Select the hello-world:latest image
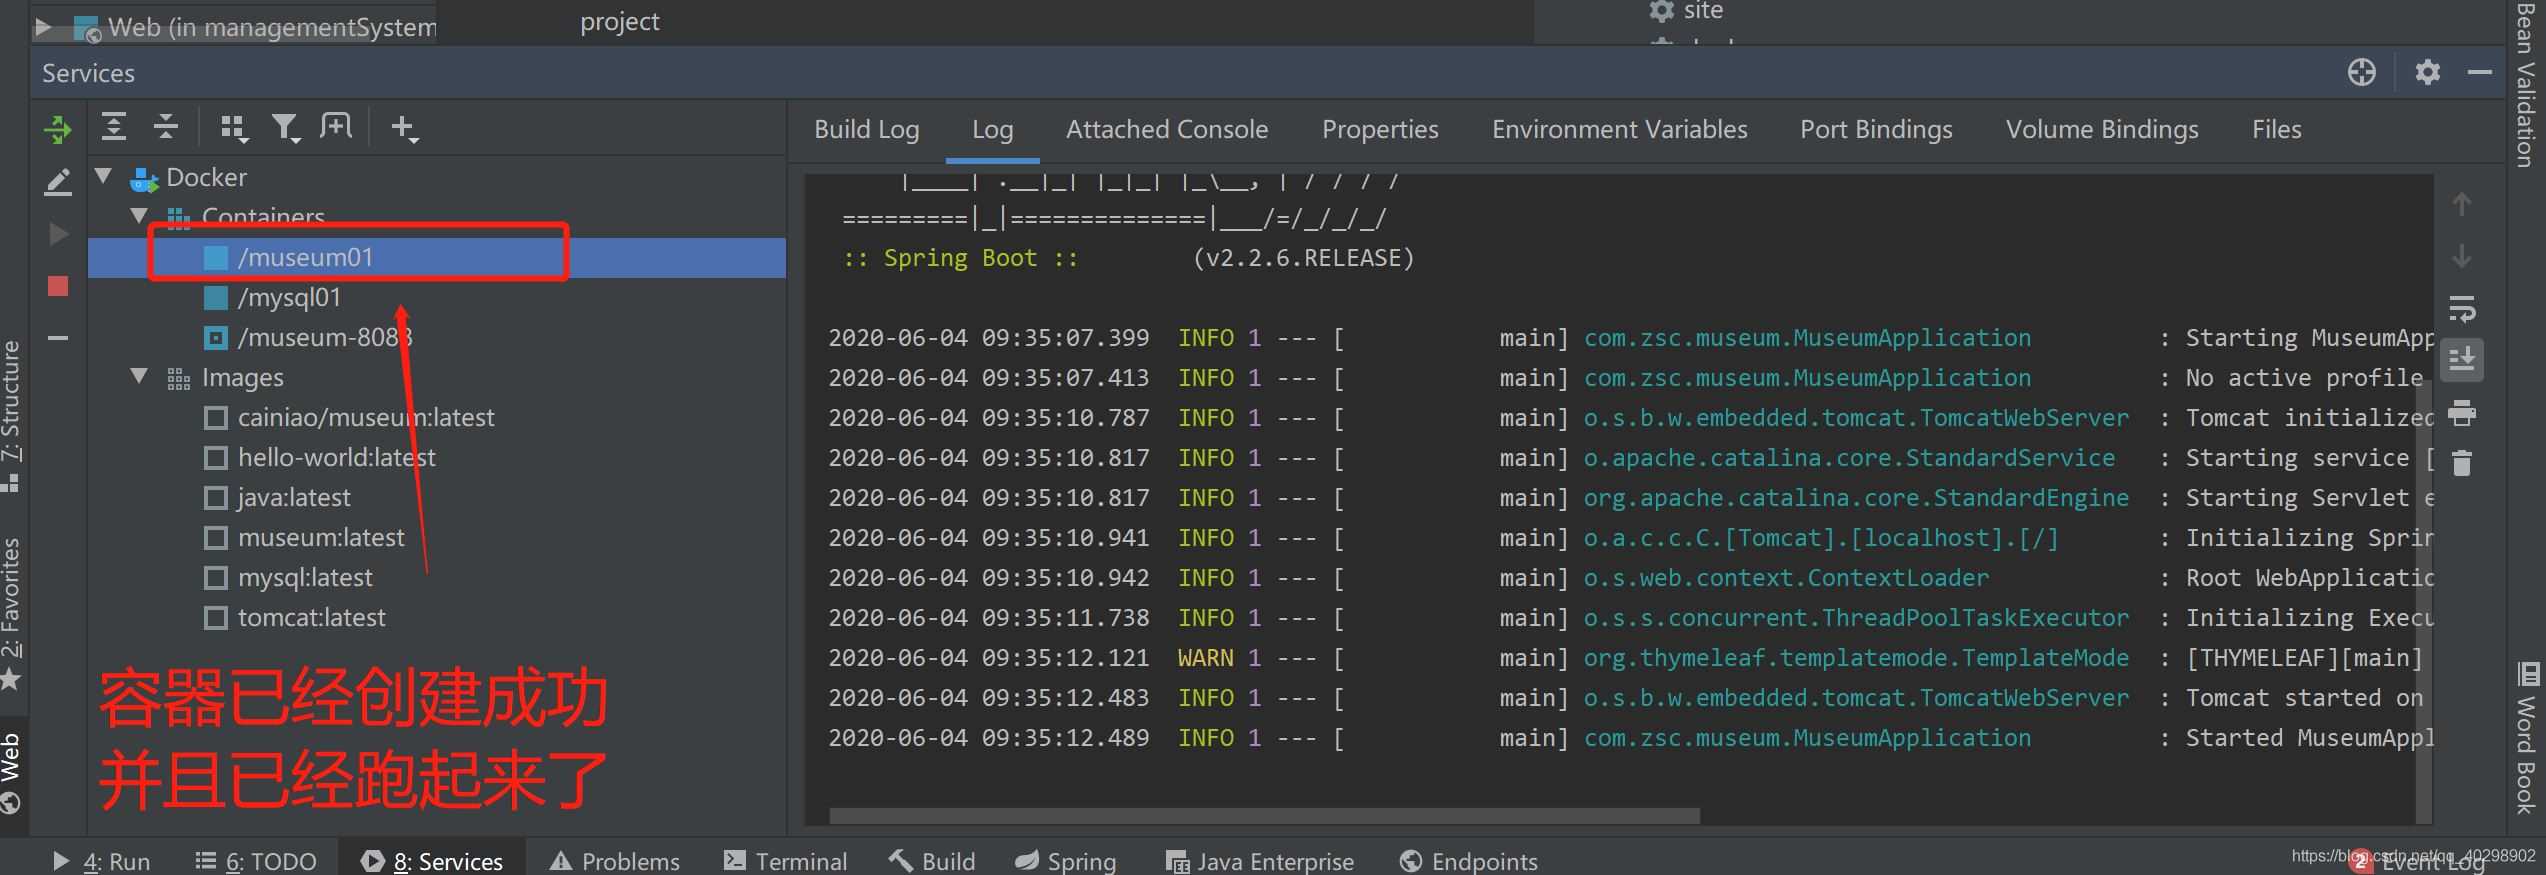Screen dimensions: 2546x875 point(336,458)
